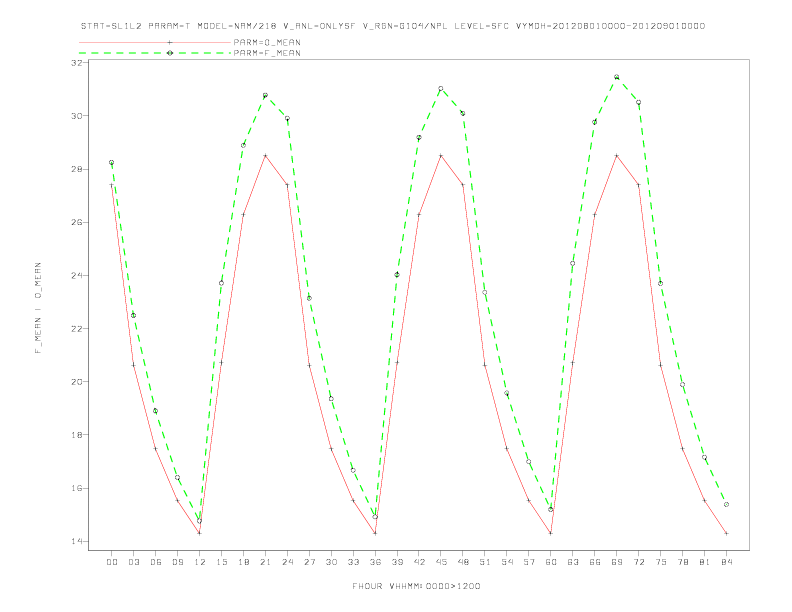Screen dimensions: 792x612
Task: Click y-axis tick label 32
Action: point(77,63)
